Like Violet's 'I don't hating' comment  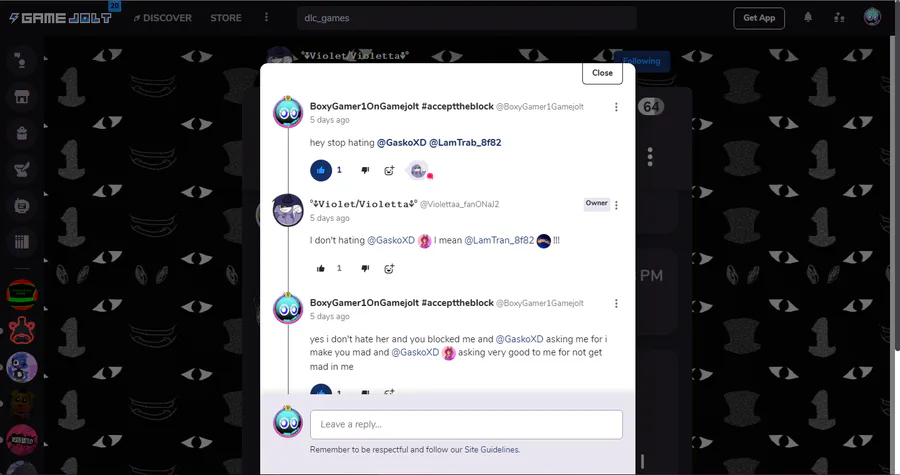pos(321,268)
